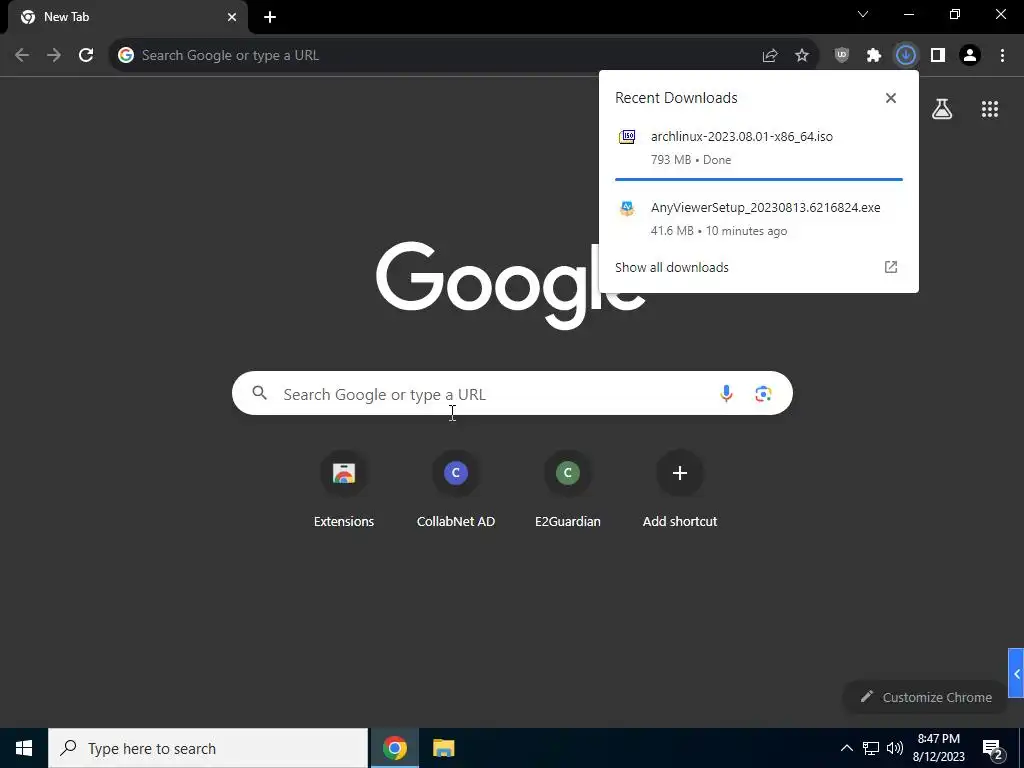Screen dimensions: 1024x768
Task: Click the browser back arrow
Action: click(x=22, y=55)
